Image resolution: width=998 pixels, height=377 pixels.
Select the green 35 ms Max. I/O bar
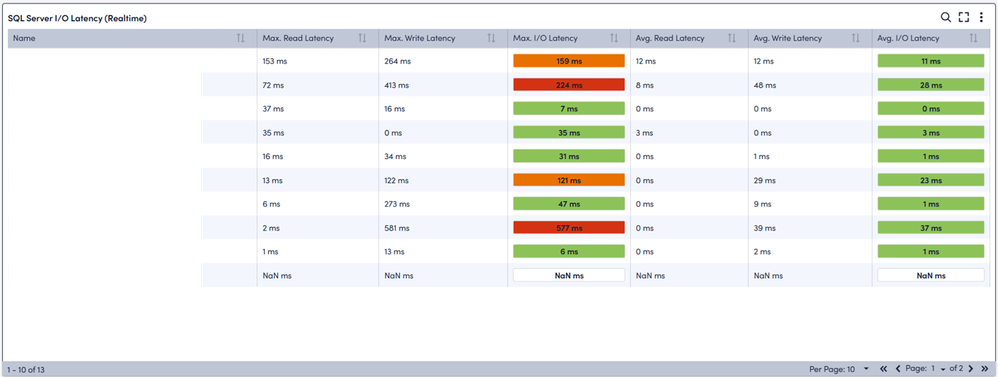568,132
